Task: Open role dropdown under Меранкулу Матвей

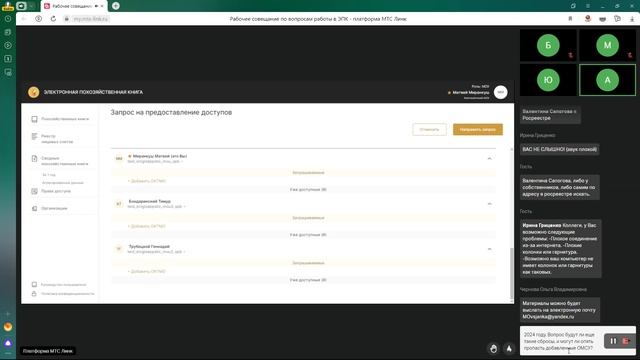Action: click(155, 162)
